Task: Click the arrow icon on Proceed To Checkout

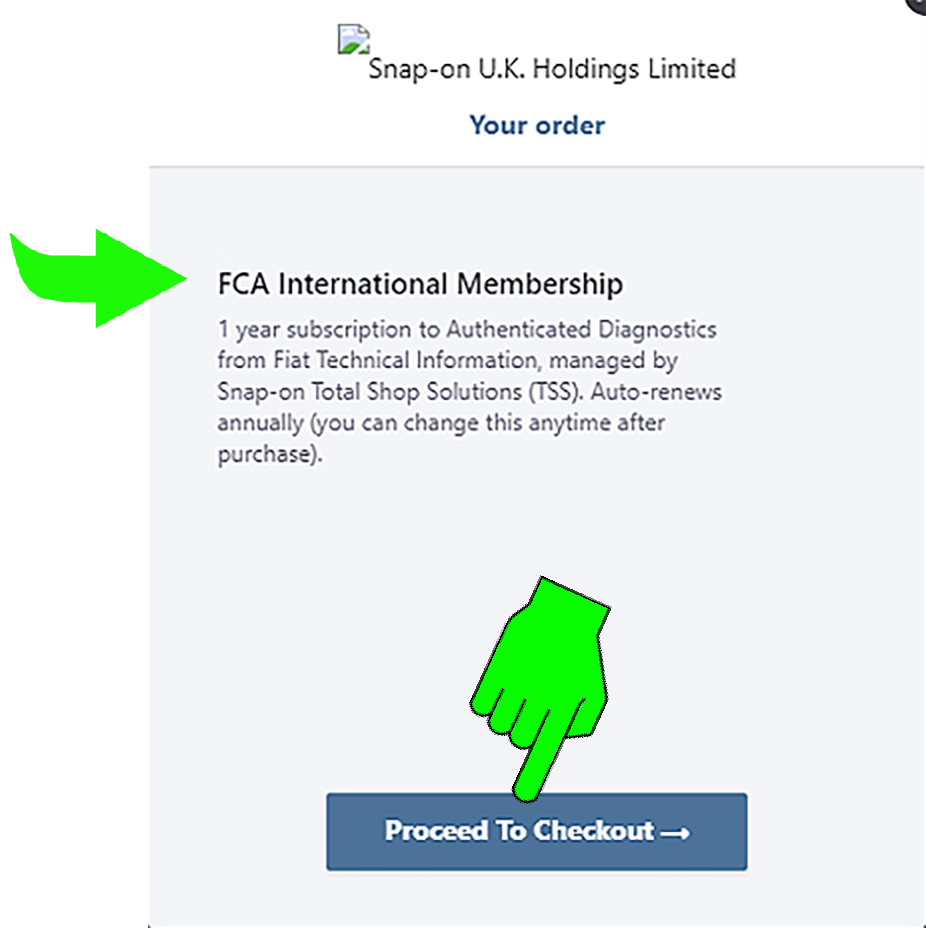Action: pyautogui.click(x=675, y=833)
